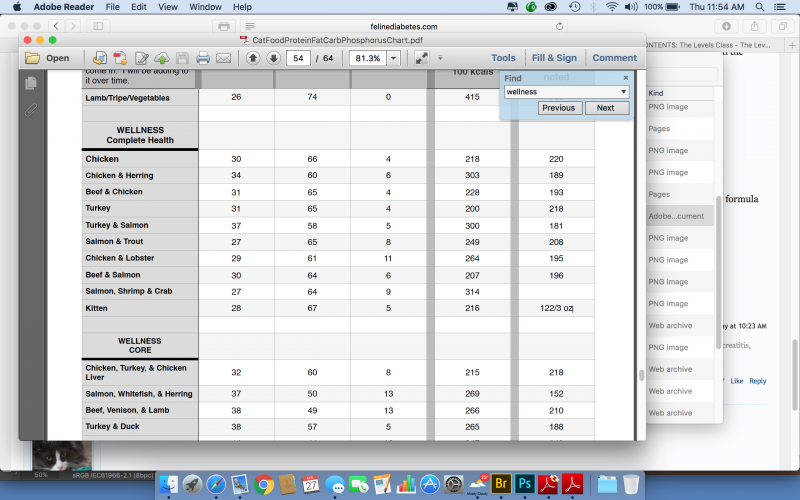The width and height of the screenshot is (800, 500).
Task: Close the Find panel
Action: tap(626, 78)
